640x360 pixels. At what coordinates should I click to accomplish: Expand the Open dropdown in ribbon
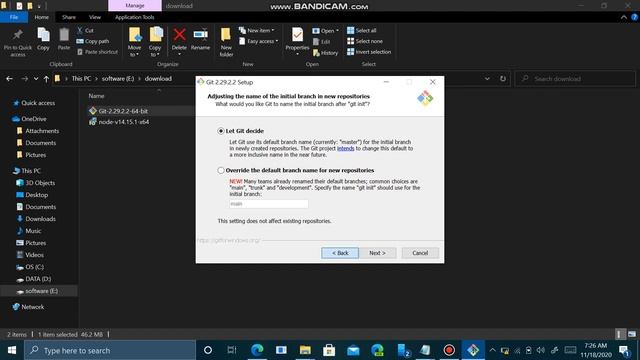(x=326, y=31)
